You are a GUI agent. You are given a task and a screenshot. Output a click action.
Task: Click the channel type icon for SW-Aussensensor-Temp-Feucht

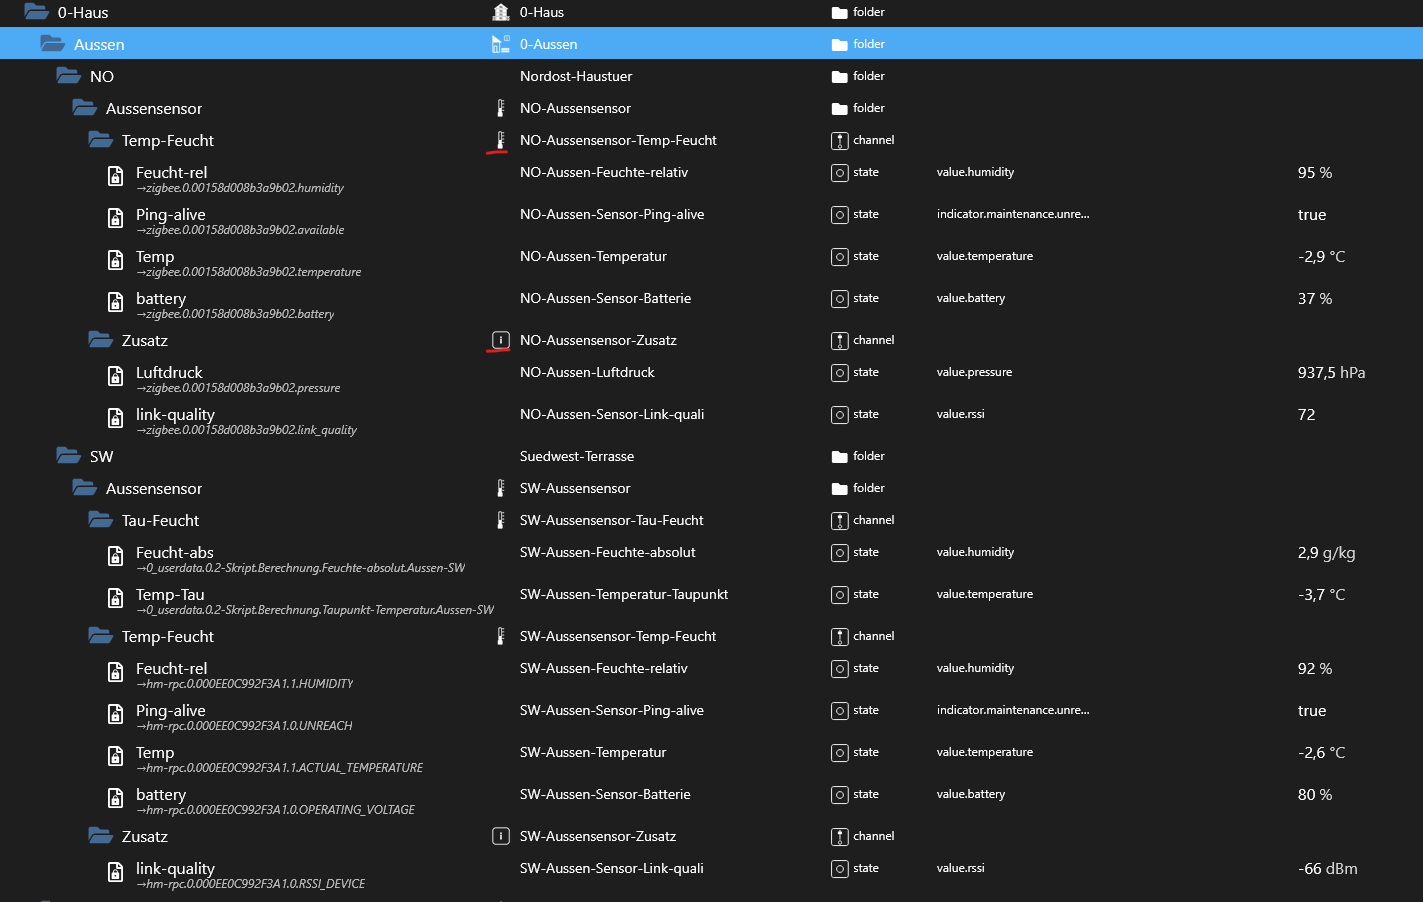point(840,637)
